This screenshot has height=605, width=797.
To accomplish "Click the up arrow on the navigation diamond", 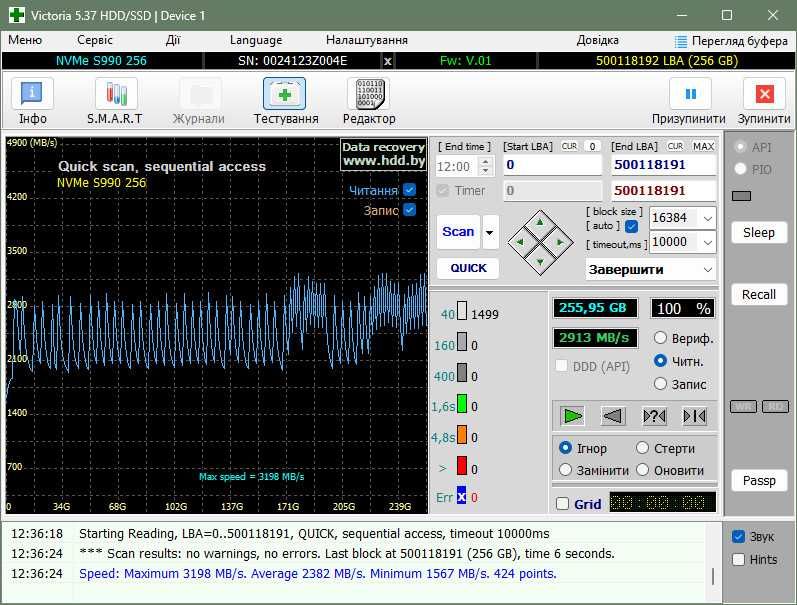I will tap(540, 222).
